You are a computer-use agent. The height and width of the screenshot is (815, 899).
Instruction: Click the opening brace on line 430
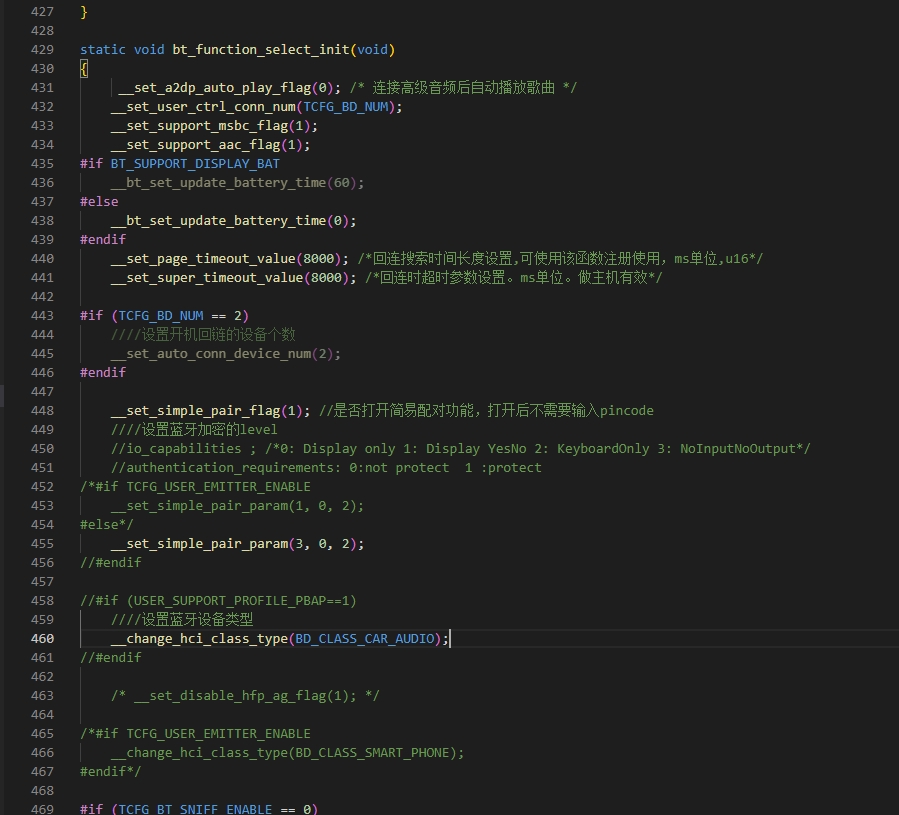pyautogui.click(x=84, y=69)
